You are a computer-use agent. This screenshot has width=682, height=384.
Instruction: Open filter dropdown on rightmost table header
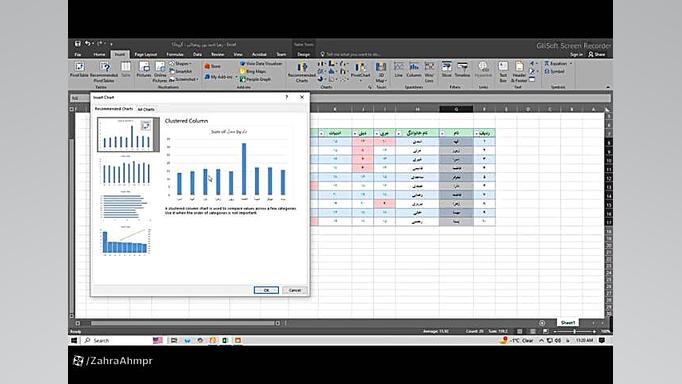[477, 133]
